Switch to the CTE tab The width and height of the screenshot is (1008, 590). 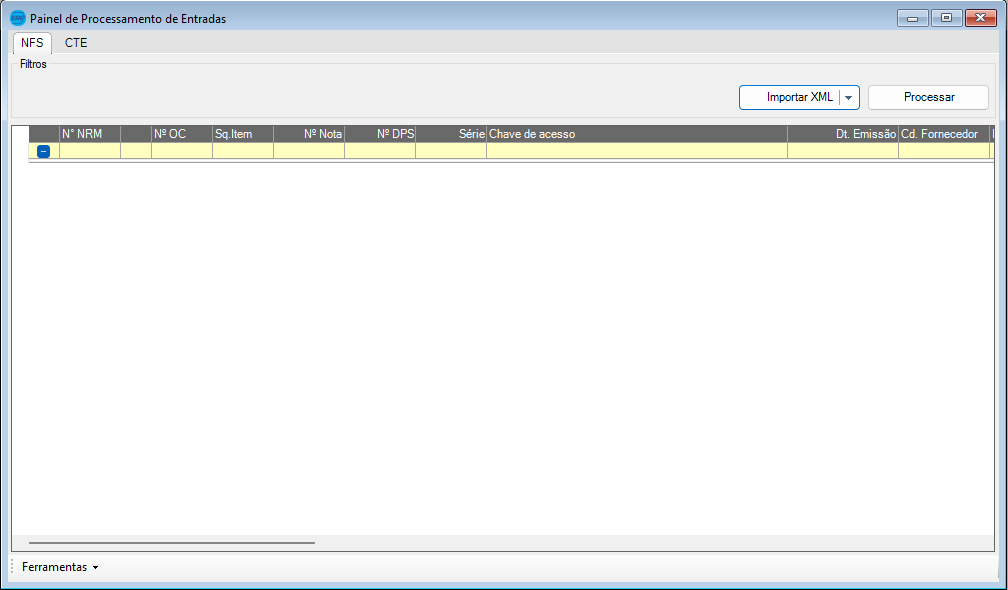[76, 43]
